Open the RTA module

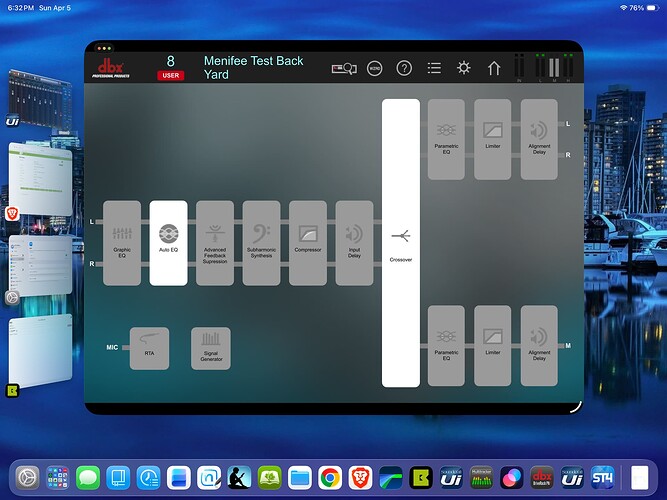point(149,348)
